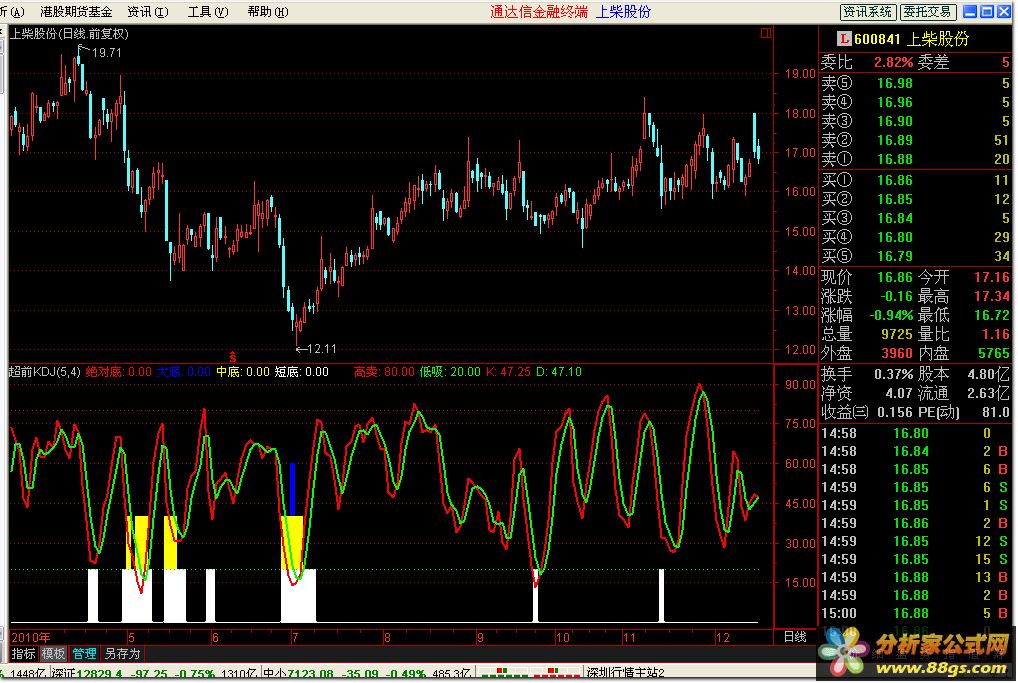Click the 最低 16.72 value
The width and height of the screenshot is (1018, 683).
click(991, 315)
